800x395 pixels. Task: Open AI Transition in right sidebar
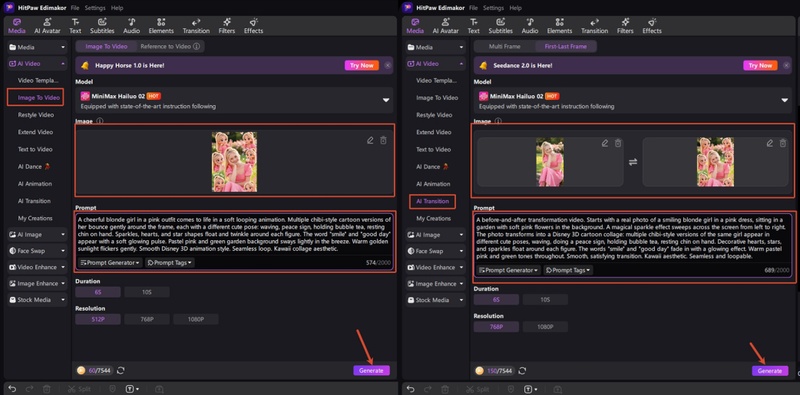(x=433, y=201)
